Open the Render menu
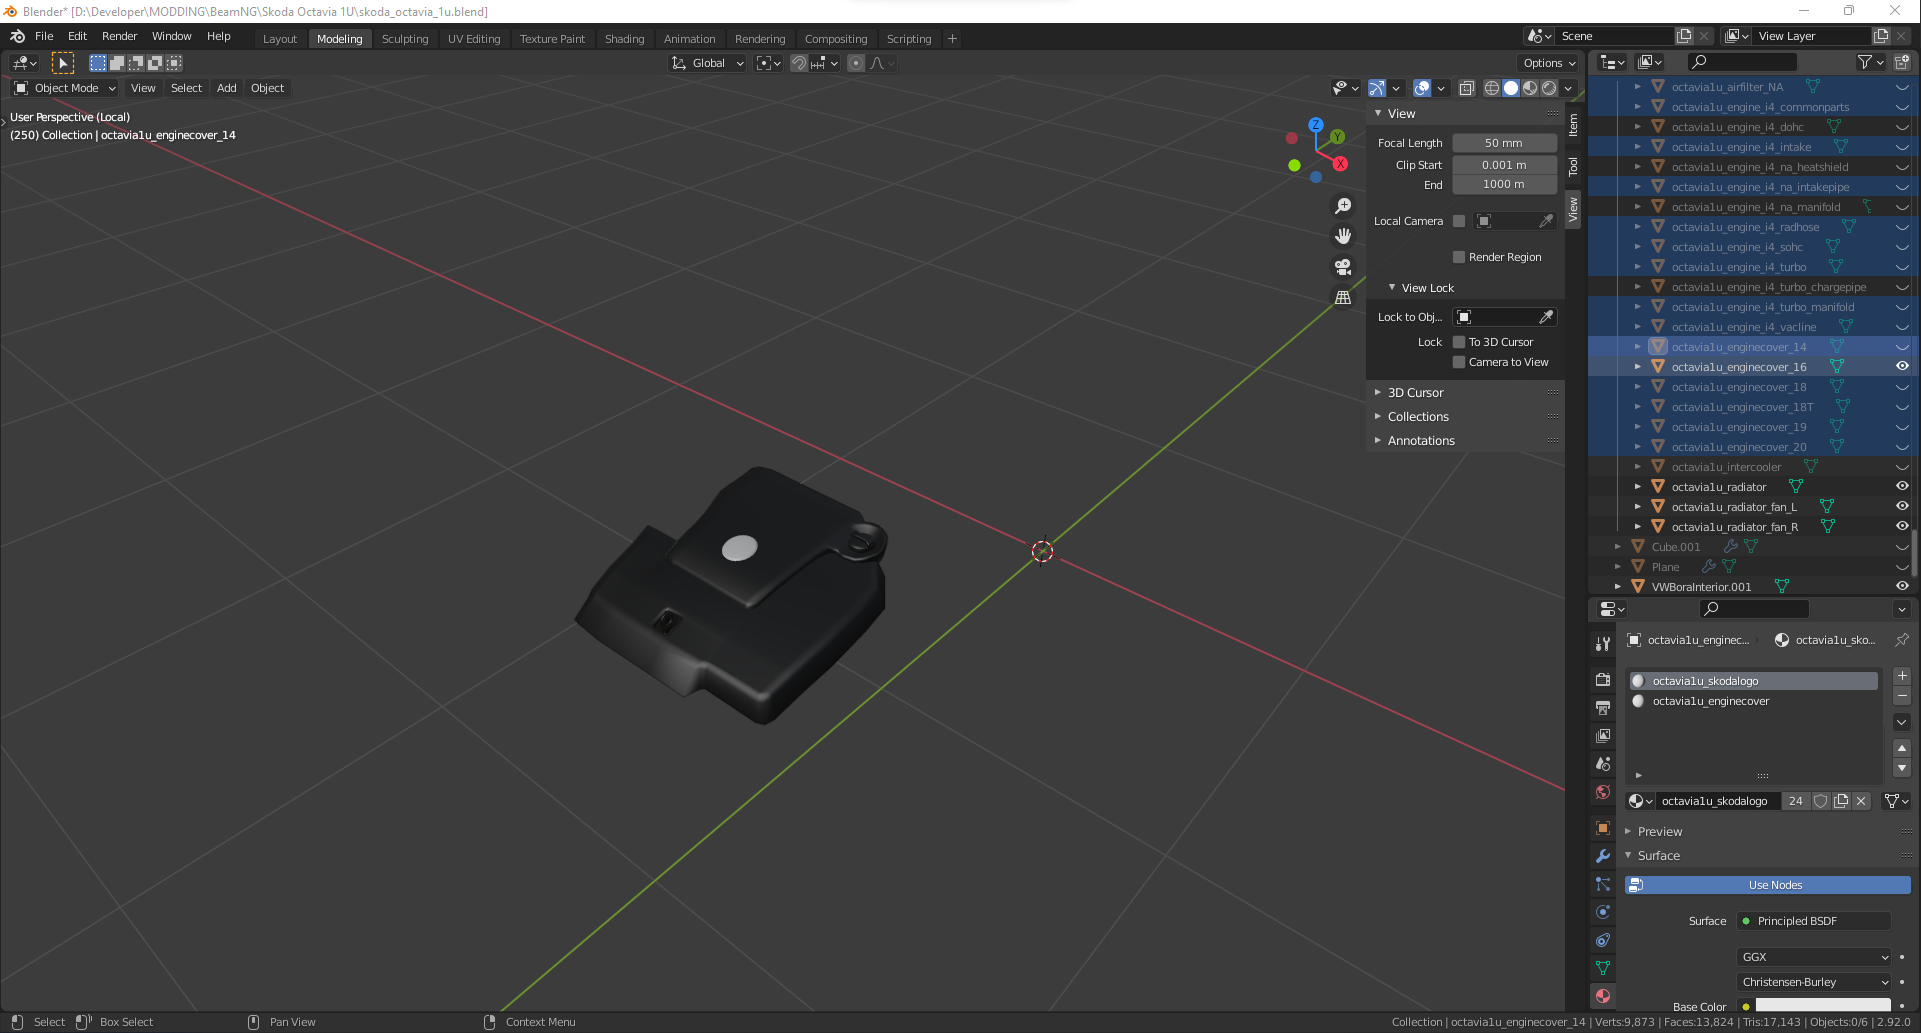The width and height of the screenshot is (1921, 1033). click(x=119, y=36)
